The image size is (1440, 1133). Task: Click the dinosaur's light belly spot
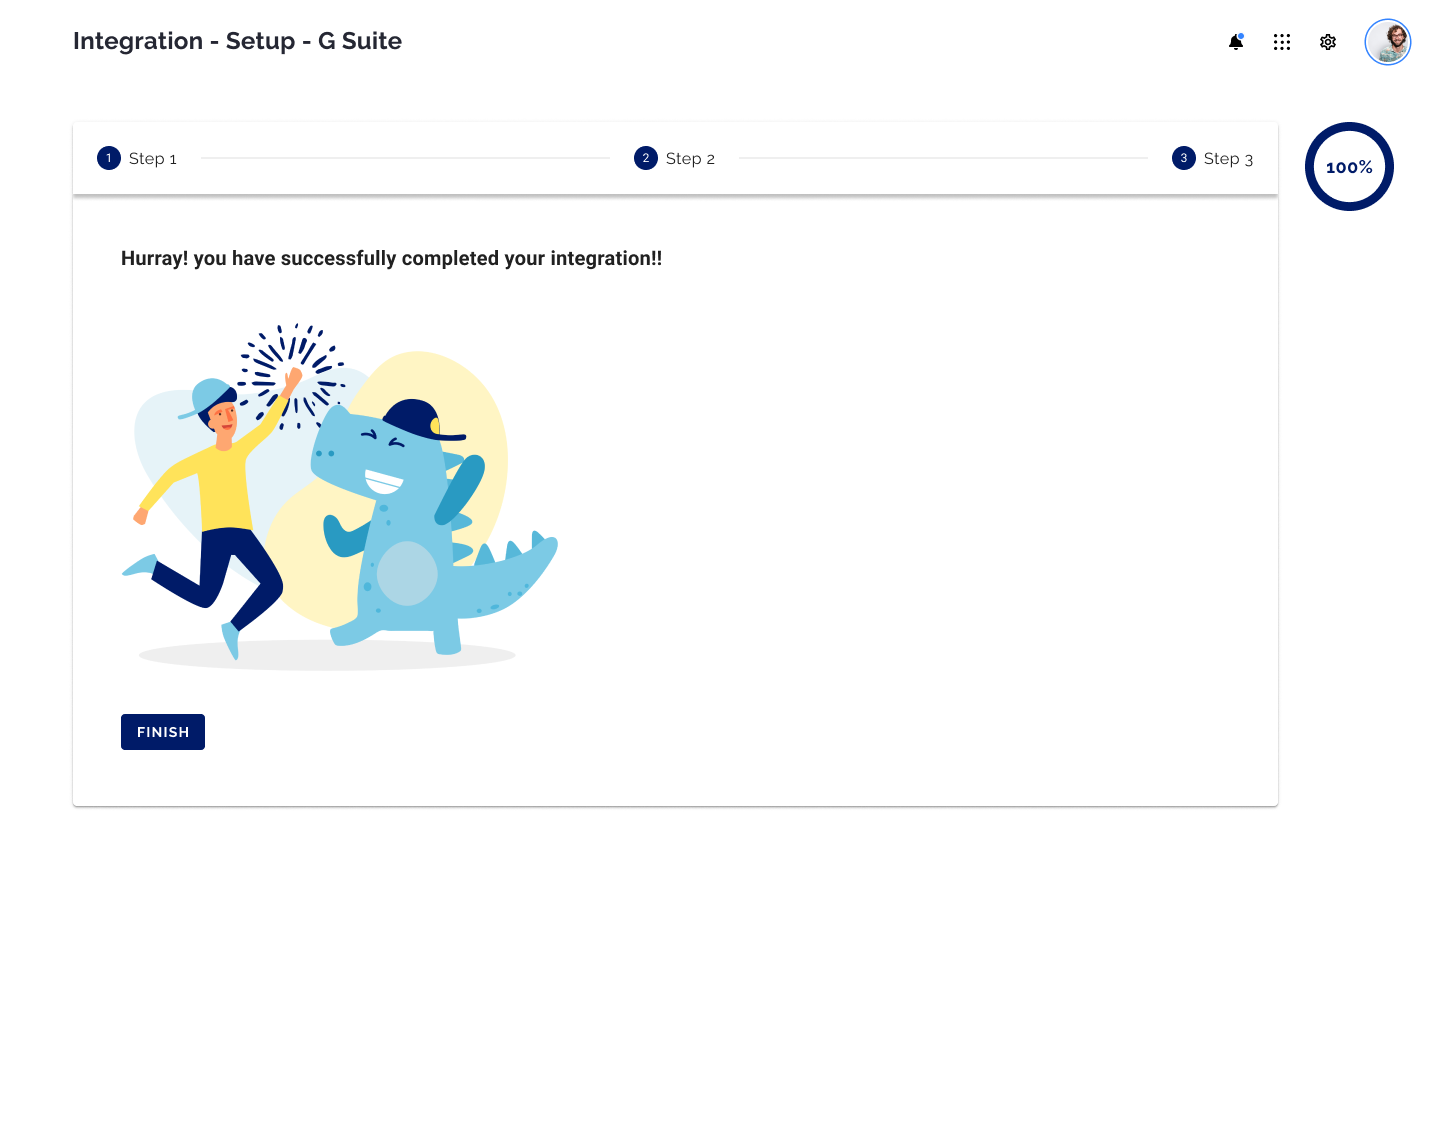coord(407,573)
